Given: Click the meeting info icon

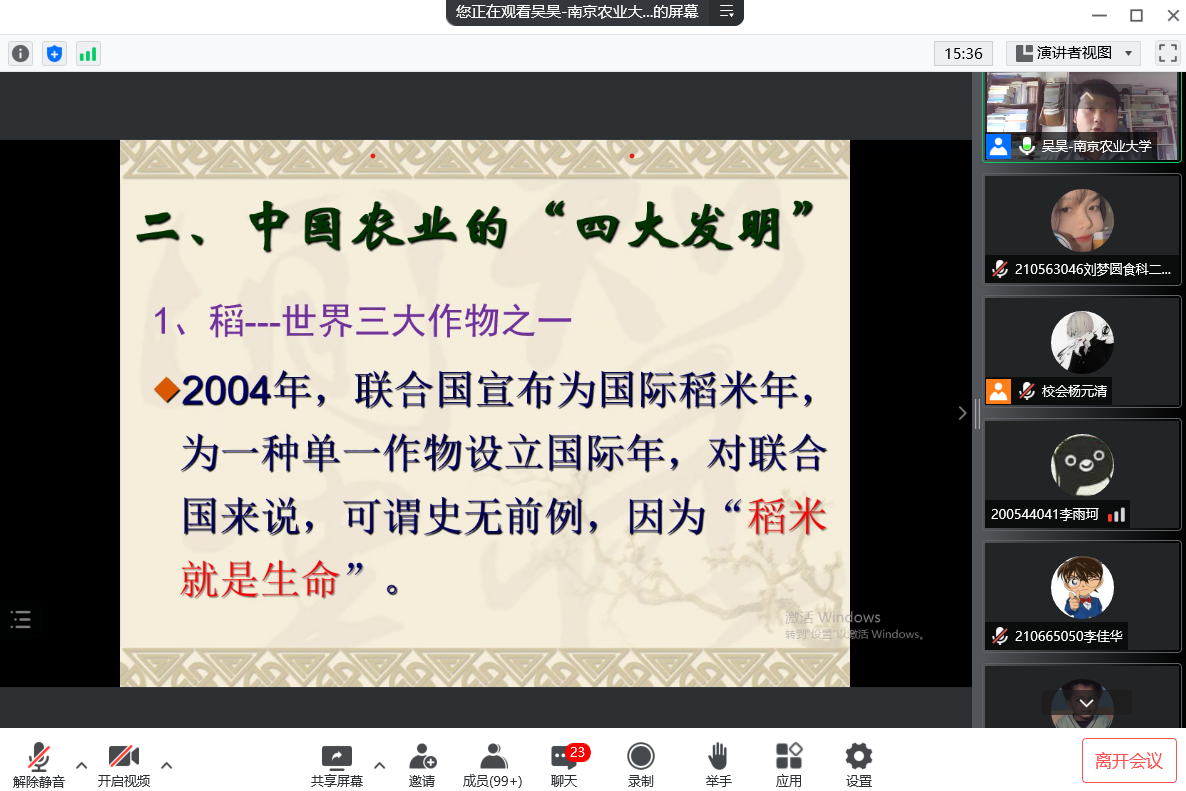Looking at the screenshot, I should coord(20,54).
